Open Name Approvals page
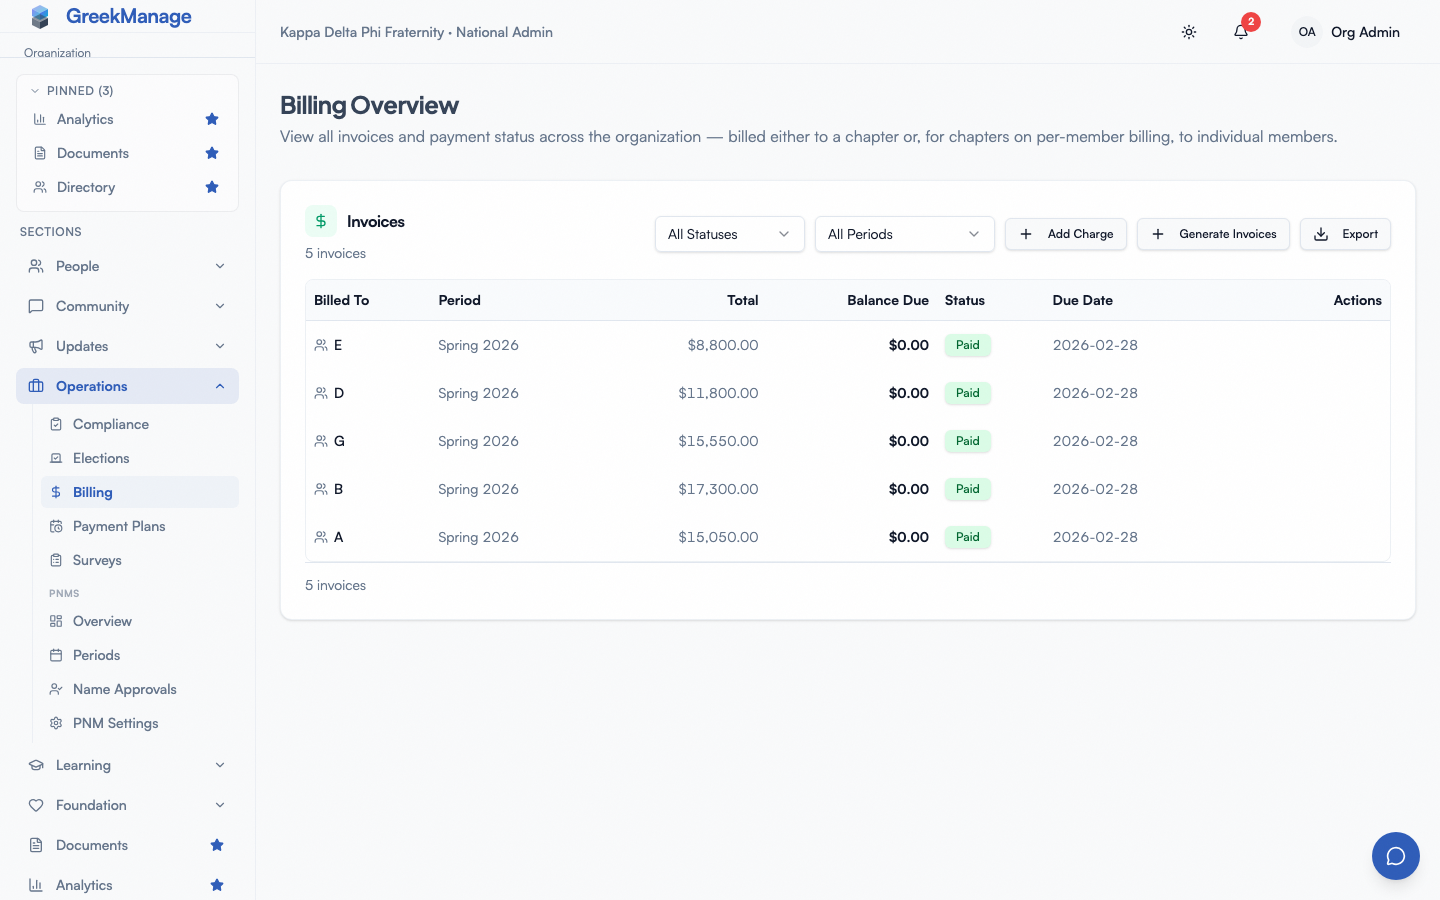Image resolution: width=1440 pixels, height=900 pixels. (x=140, y=689)
